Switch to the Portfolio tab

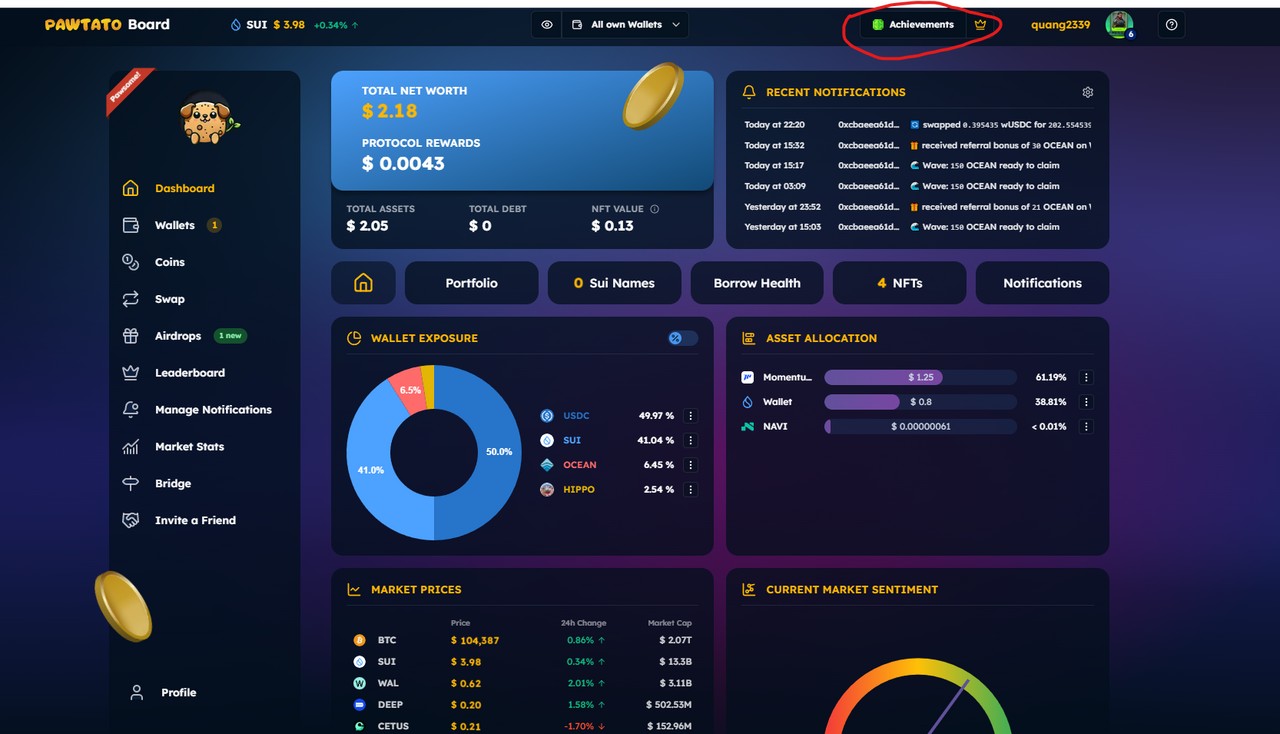pyautogui.click(x=471, y=283)
